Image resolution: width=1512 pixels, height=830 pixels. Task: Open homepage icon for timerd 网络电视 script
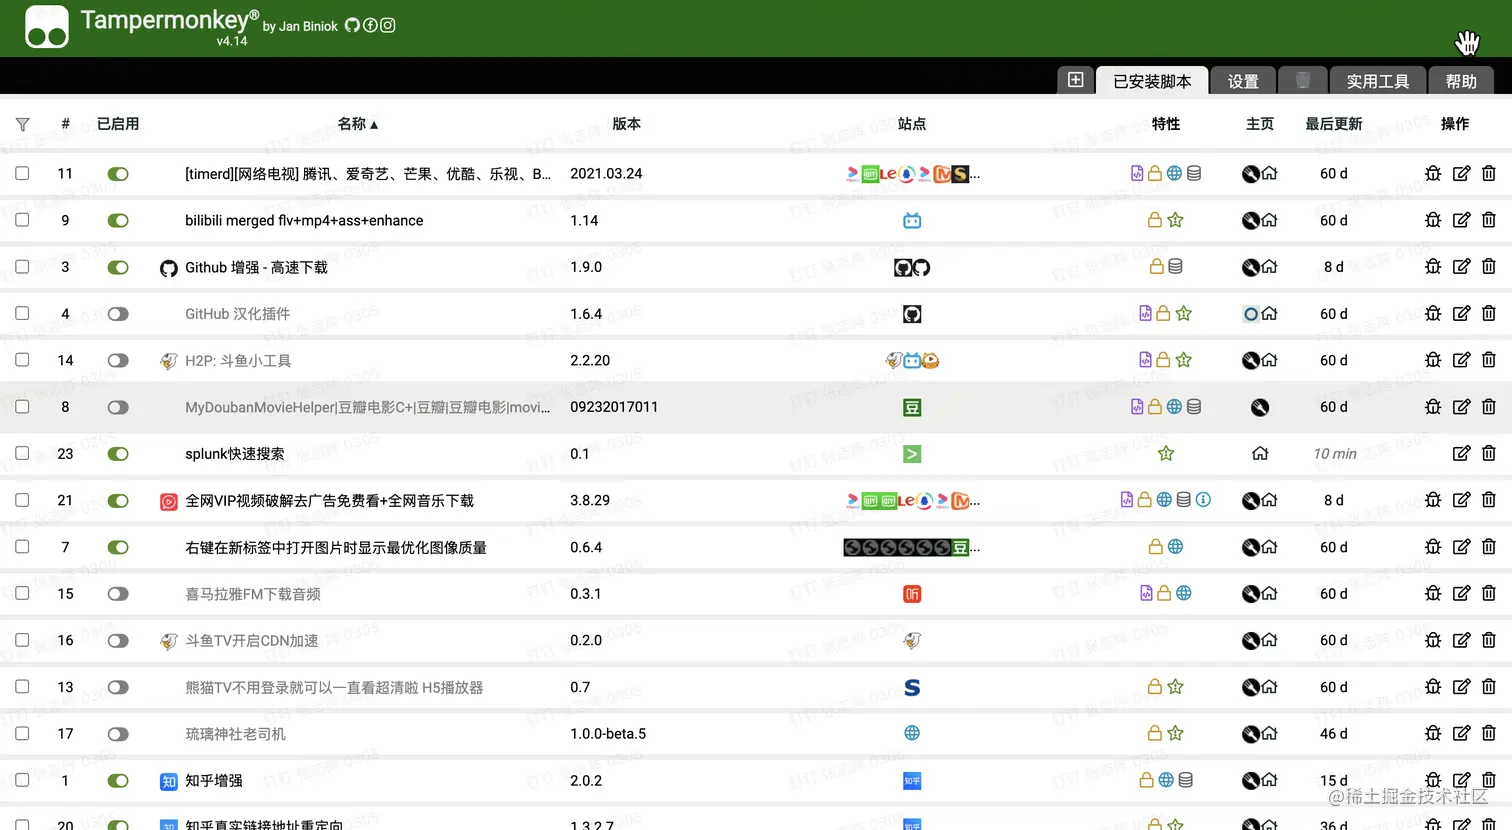point(1269,173)
